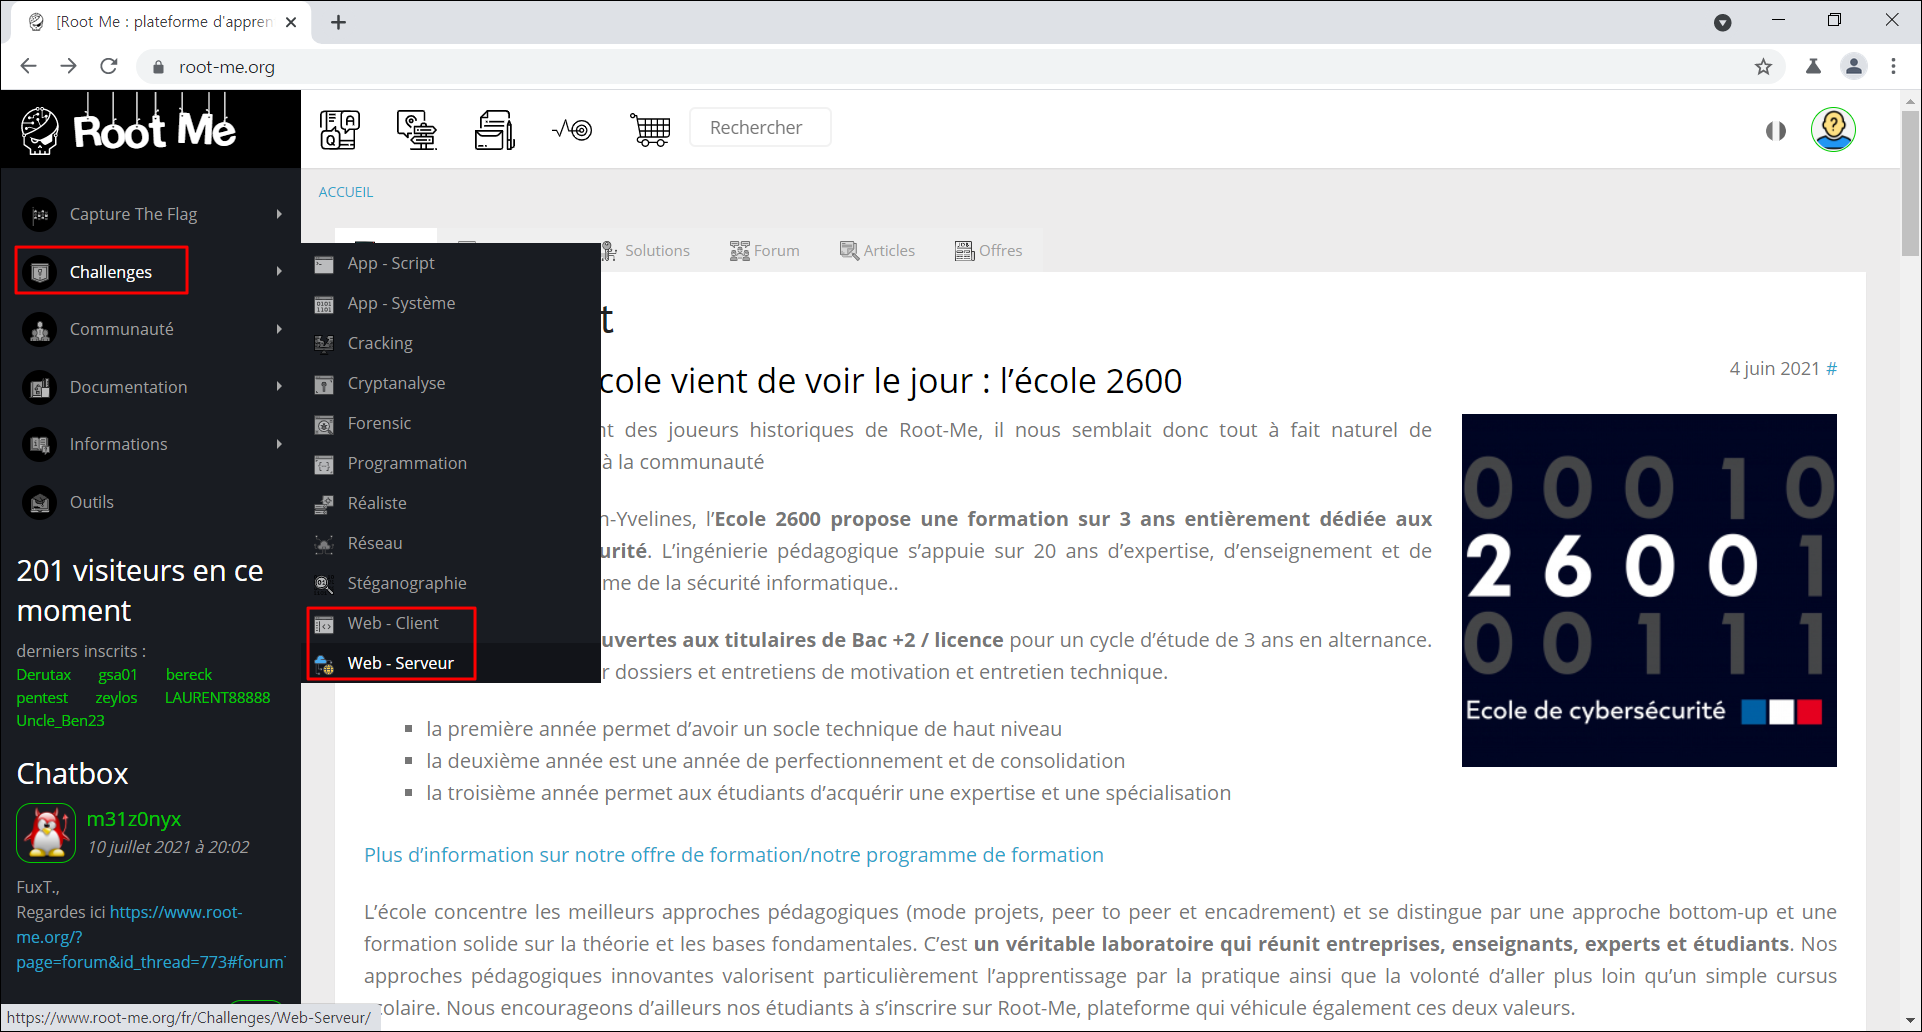Open the Plus d'information formation link
The image size is (1922, 1032).
(x=734, y=855)
